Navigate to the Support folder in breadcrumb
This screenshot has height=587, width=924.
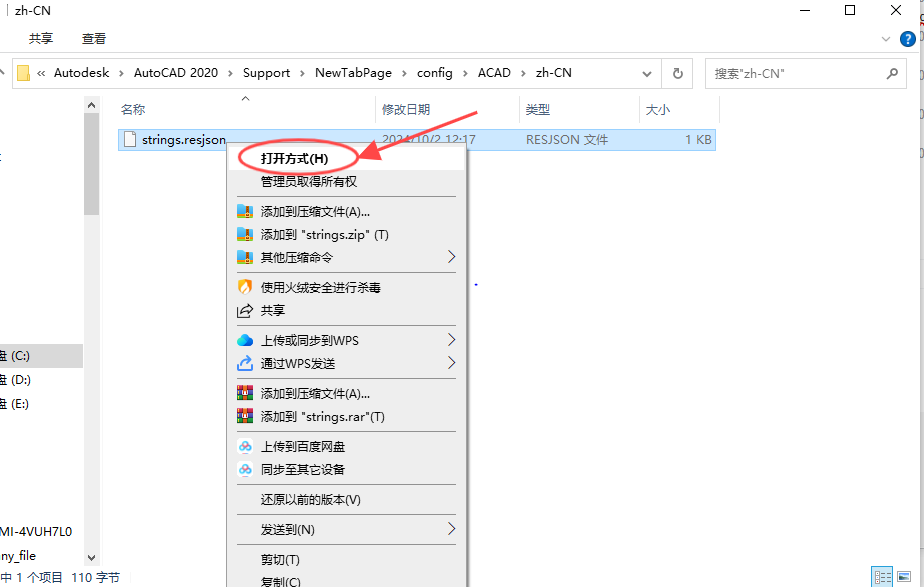tap(266, 73)
